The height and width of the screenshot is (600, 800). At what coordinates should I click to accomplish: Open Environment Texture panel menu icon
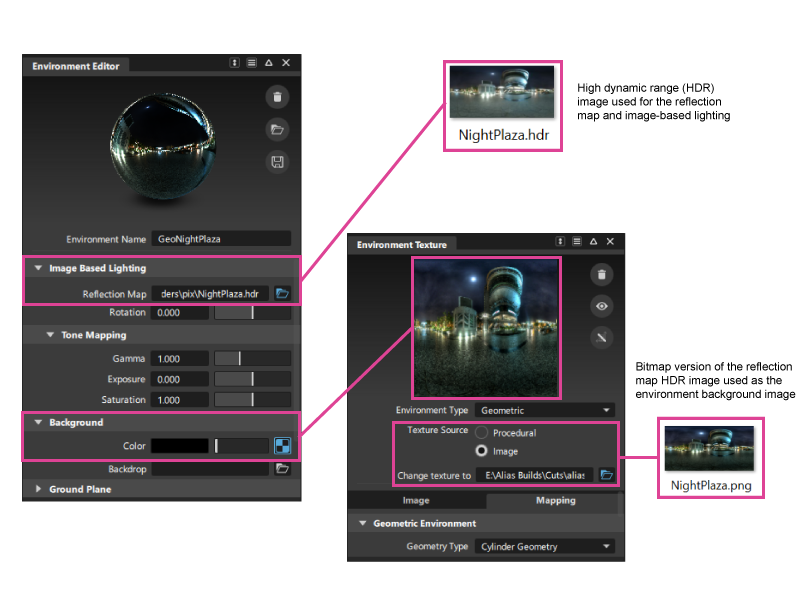pyautogui.click(x=577, y=241)
